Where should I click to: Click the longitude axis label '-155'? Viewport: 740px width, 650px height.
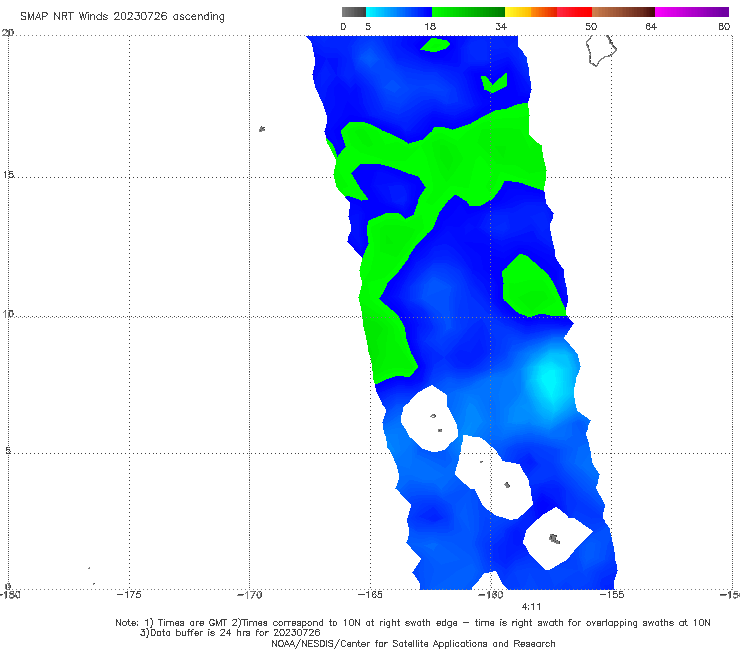point(612,595)
